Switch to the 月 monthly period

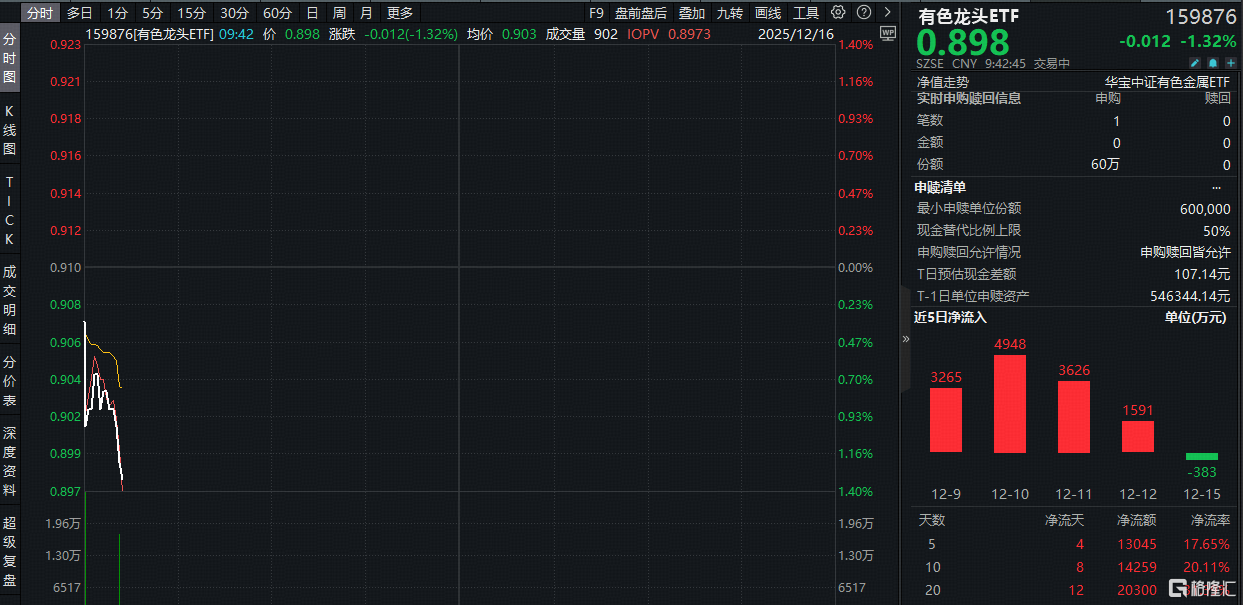click(x=366, y=13)
